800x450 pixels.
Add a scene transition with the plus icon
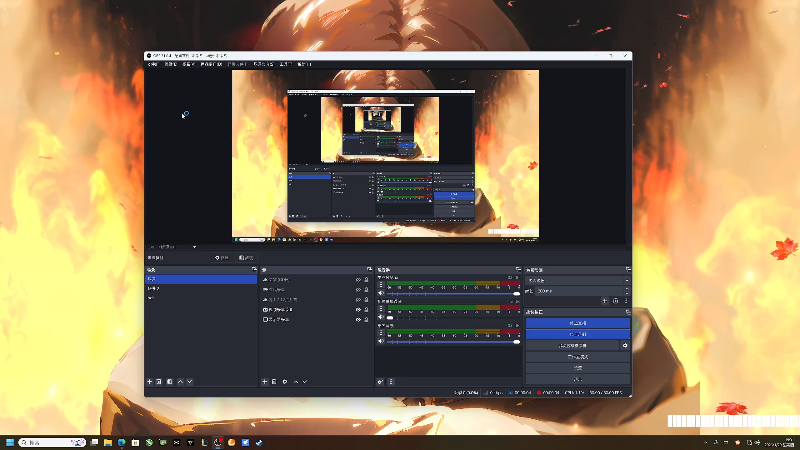click(605, 301)
